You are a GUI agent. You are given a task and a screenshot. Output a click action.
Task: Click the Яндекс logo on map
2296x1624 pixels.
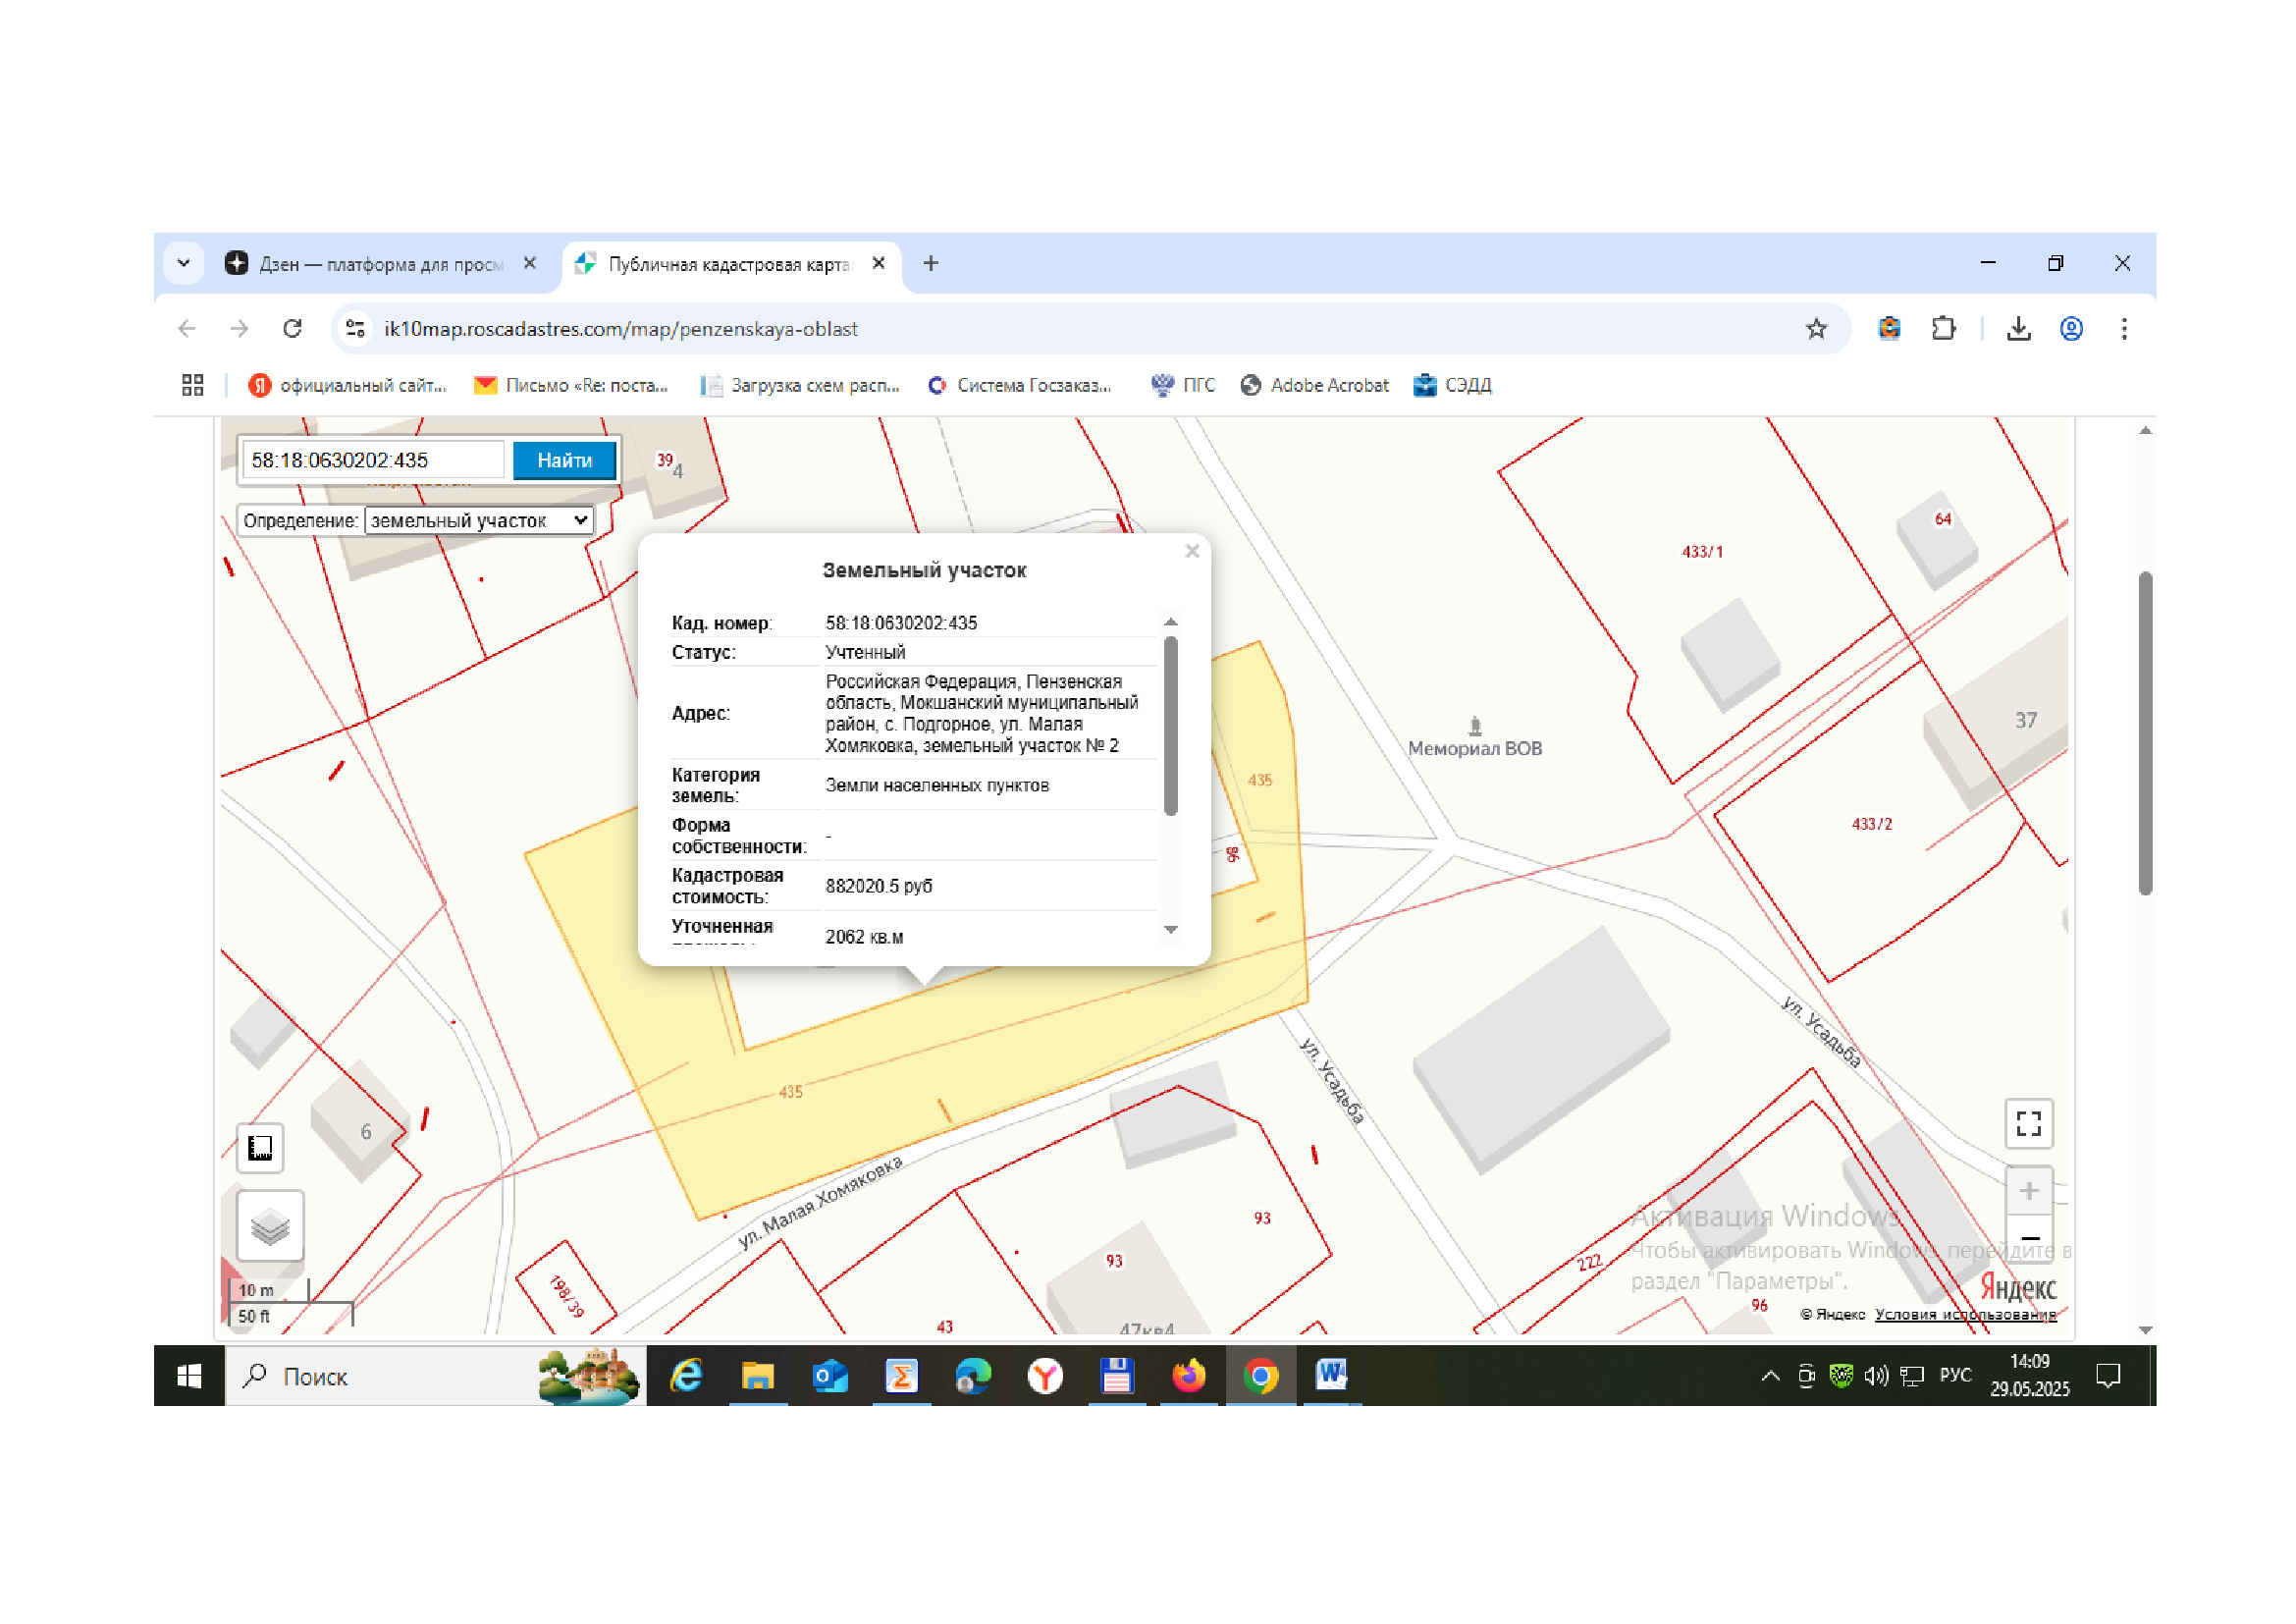pos(2017,1286)
